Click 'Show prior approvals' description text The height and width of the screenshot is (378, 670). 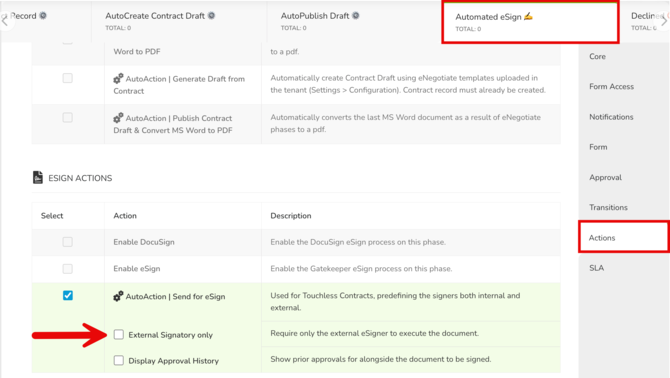pos(380,359)
